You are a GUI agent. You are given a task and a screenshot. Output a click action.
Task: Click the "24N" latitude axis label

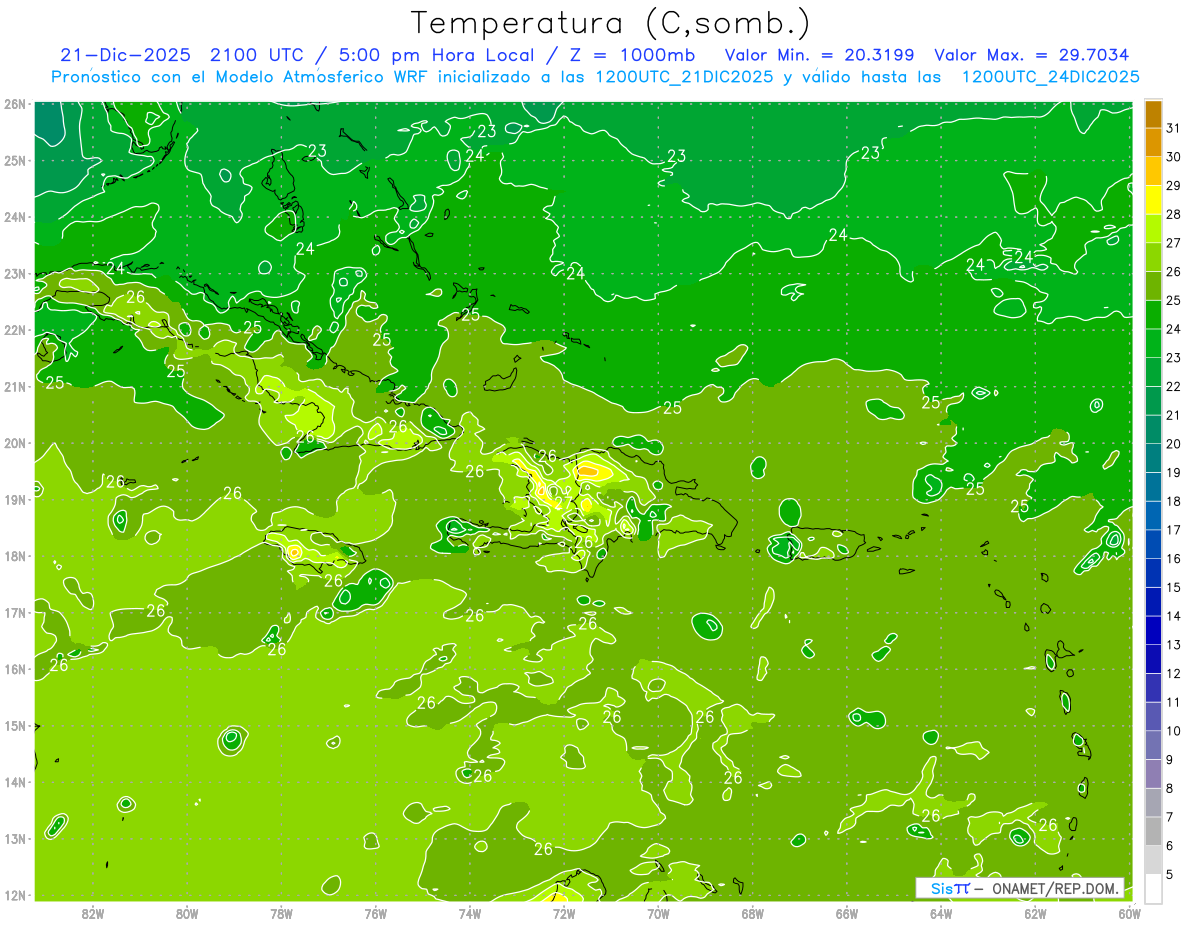pos(15,217)
